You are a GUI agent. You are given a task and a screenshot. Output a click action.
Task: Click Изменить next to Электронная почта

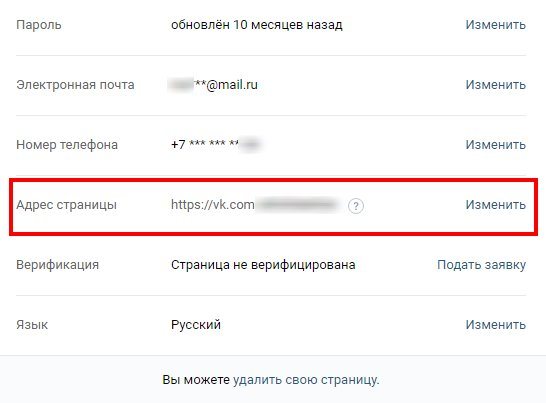[496, 85]
